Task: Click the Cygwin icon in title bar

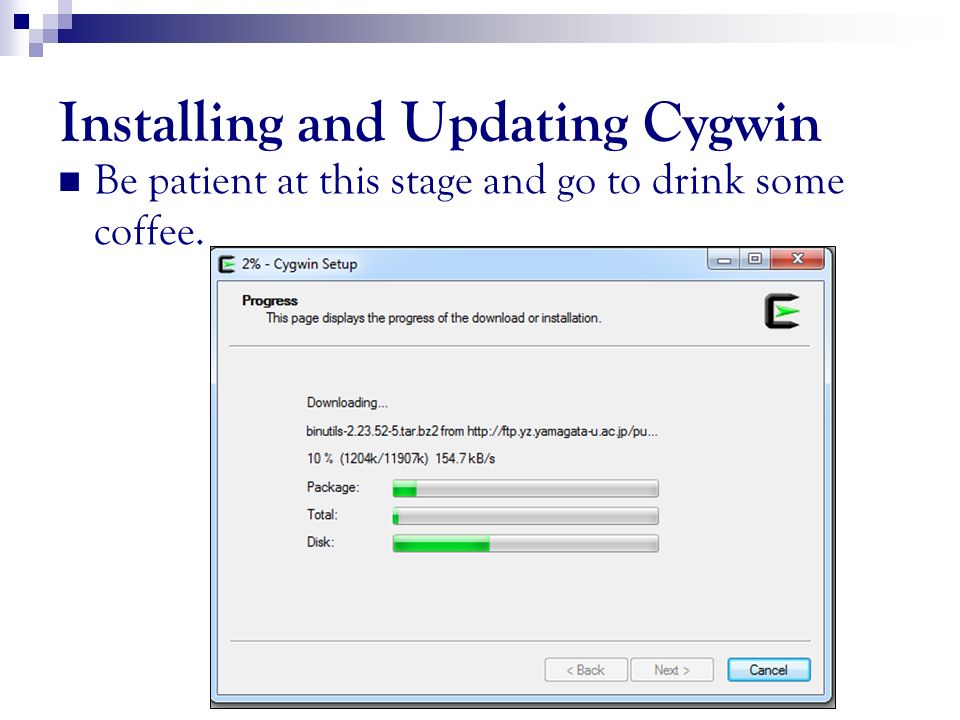Action: tap(227, 264)
